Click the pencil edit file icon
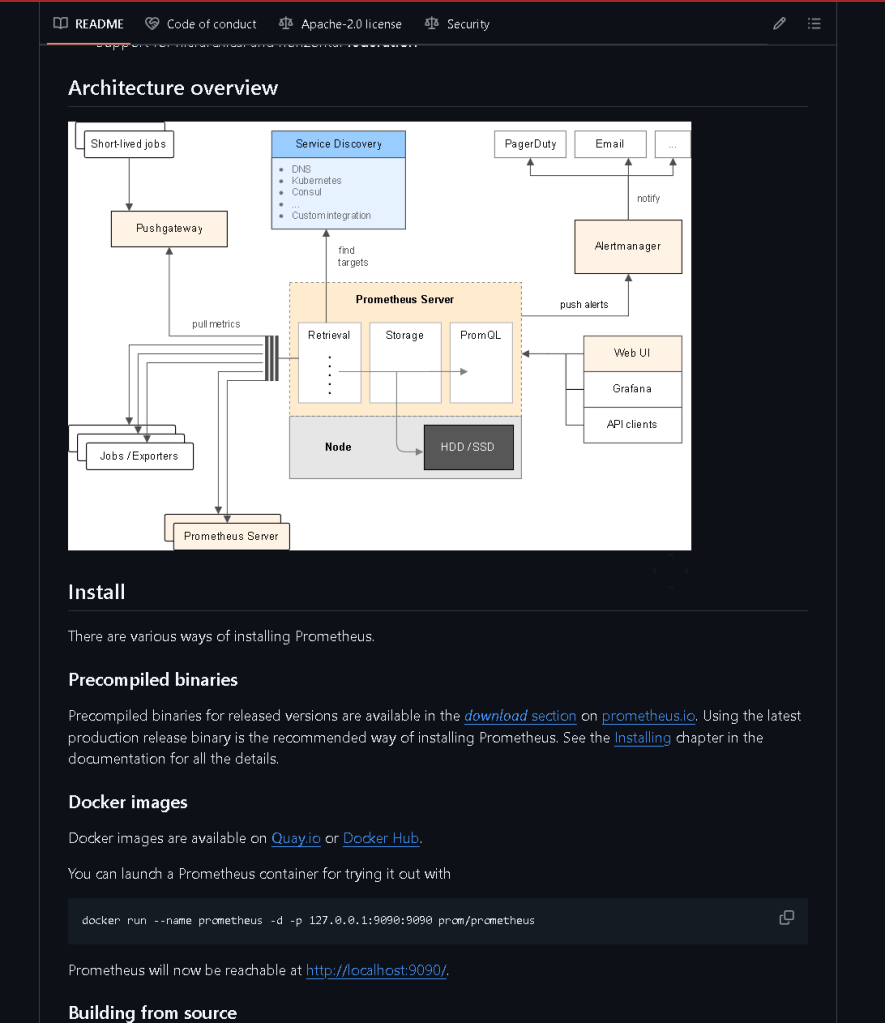This screenshot has height=1023, width=885. (779, 24)
